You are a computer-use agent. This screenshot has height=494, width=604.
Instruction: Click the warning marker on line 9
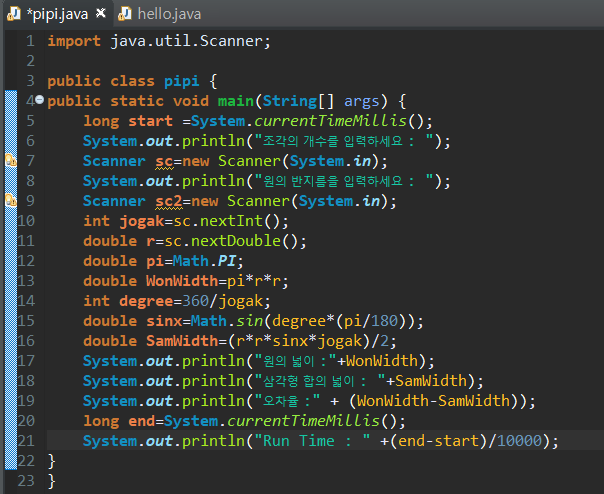(x=11, y=200)
